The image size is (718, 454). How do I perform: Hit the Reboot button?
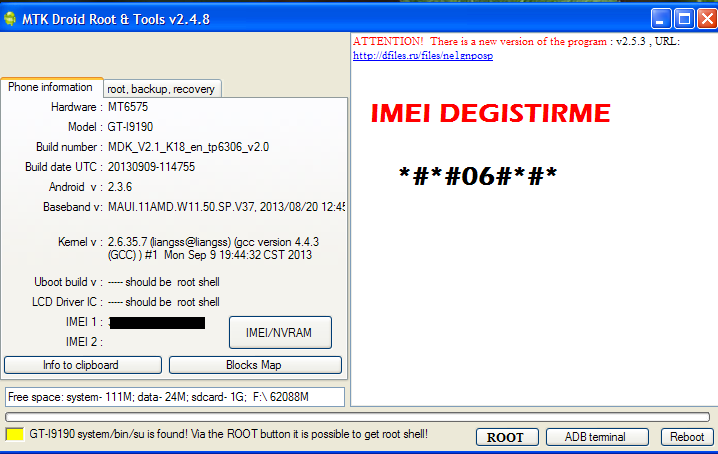click(x=687, y=437)
